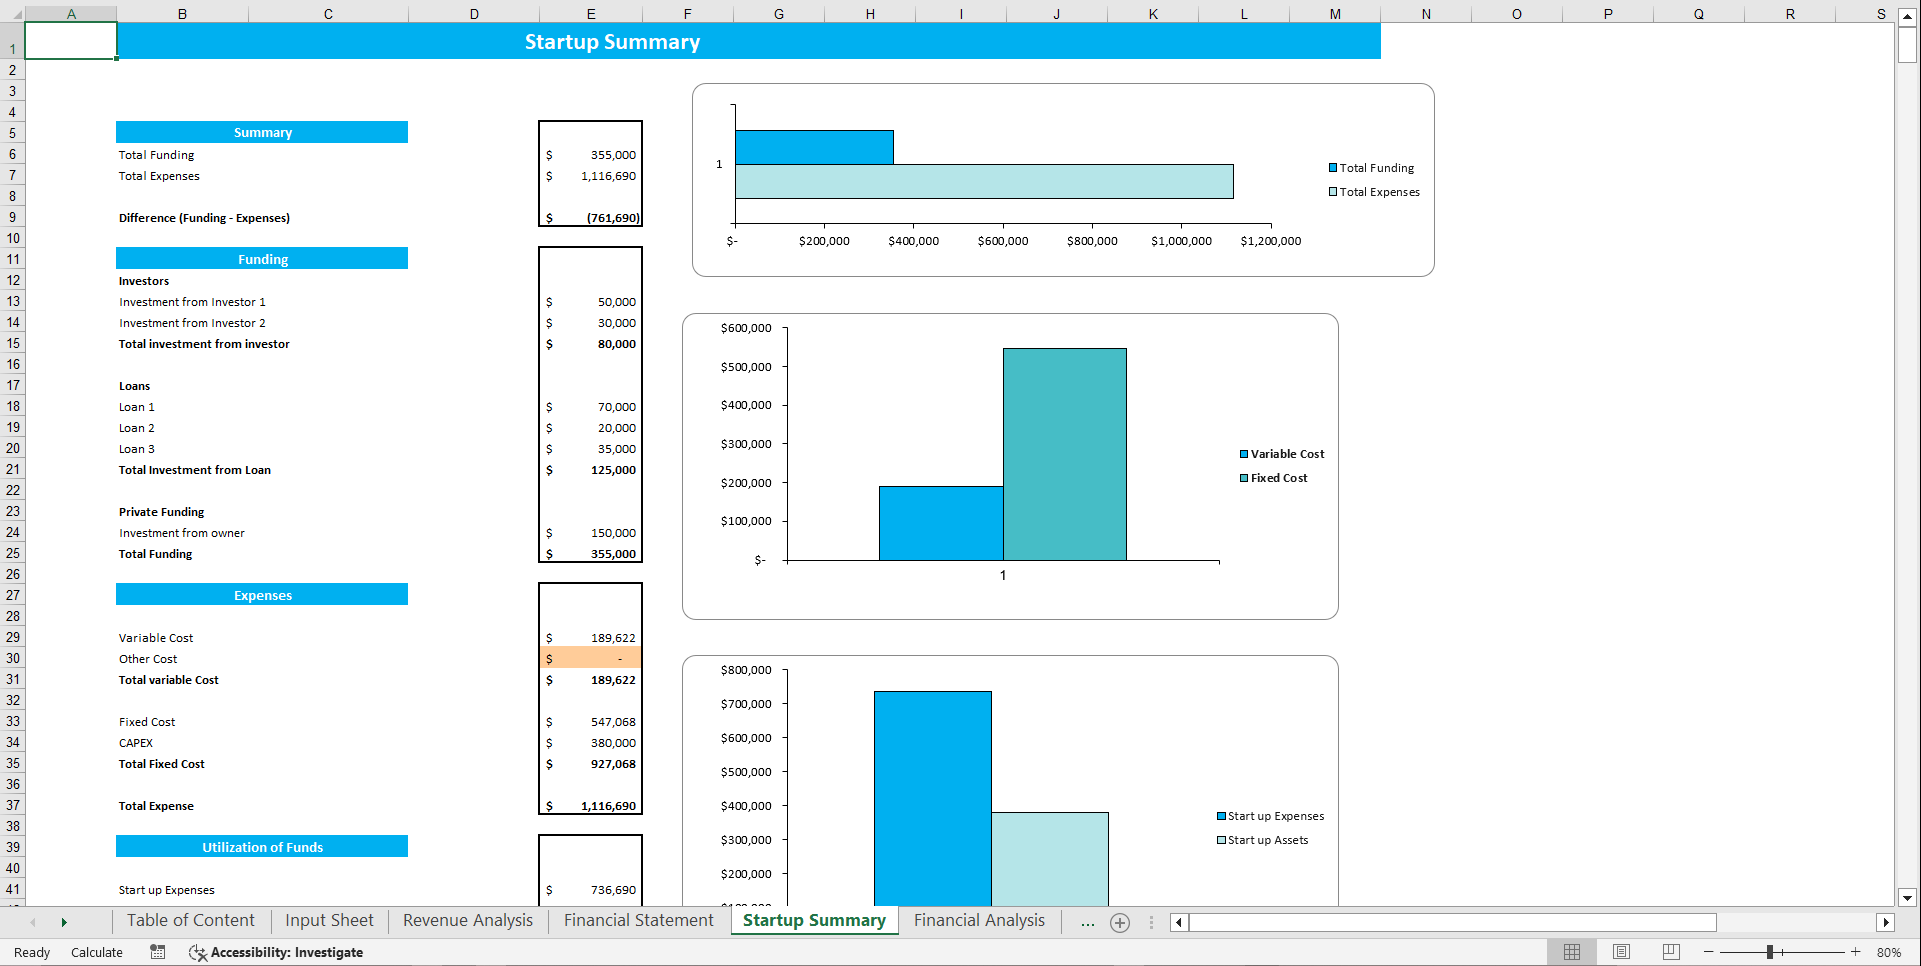The height and width of the screenshot is (966, 1921).
Task: Switch to the Revenue Analysis tab
Action: pyautogui.click(x=467, y=920)
